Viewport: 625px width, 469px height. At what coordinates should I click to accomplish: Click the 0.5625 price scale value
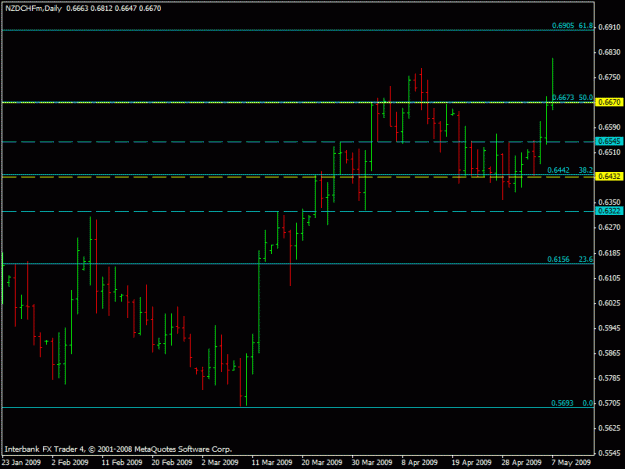pyautogui.click(x=609, y=428)
